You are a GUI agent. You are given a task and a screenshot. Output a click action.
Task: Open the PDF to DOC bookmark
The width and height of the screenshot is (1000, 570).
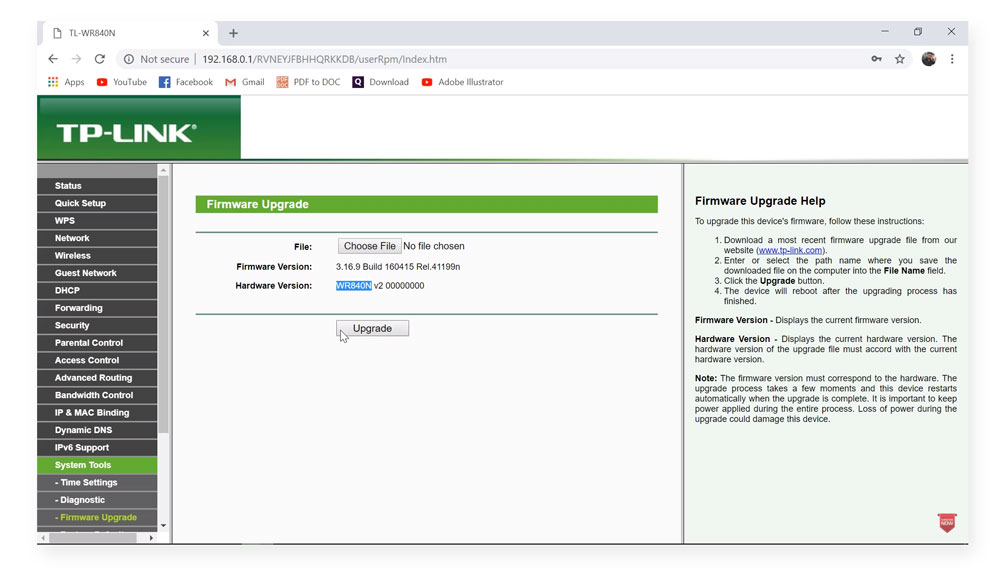pos(308,82)
